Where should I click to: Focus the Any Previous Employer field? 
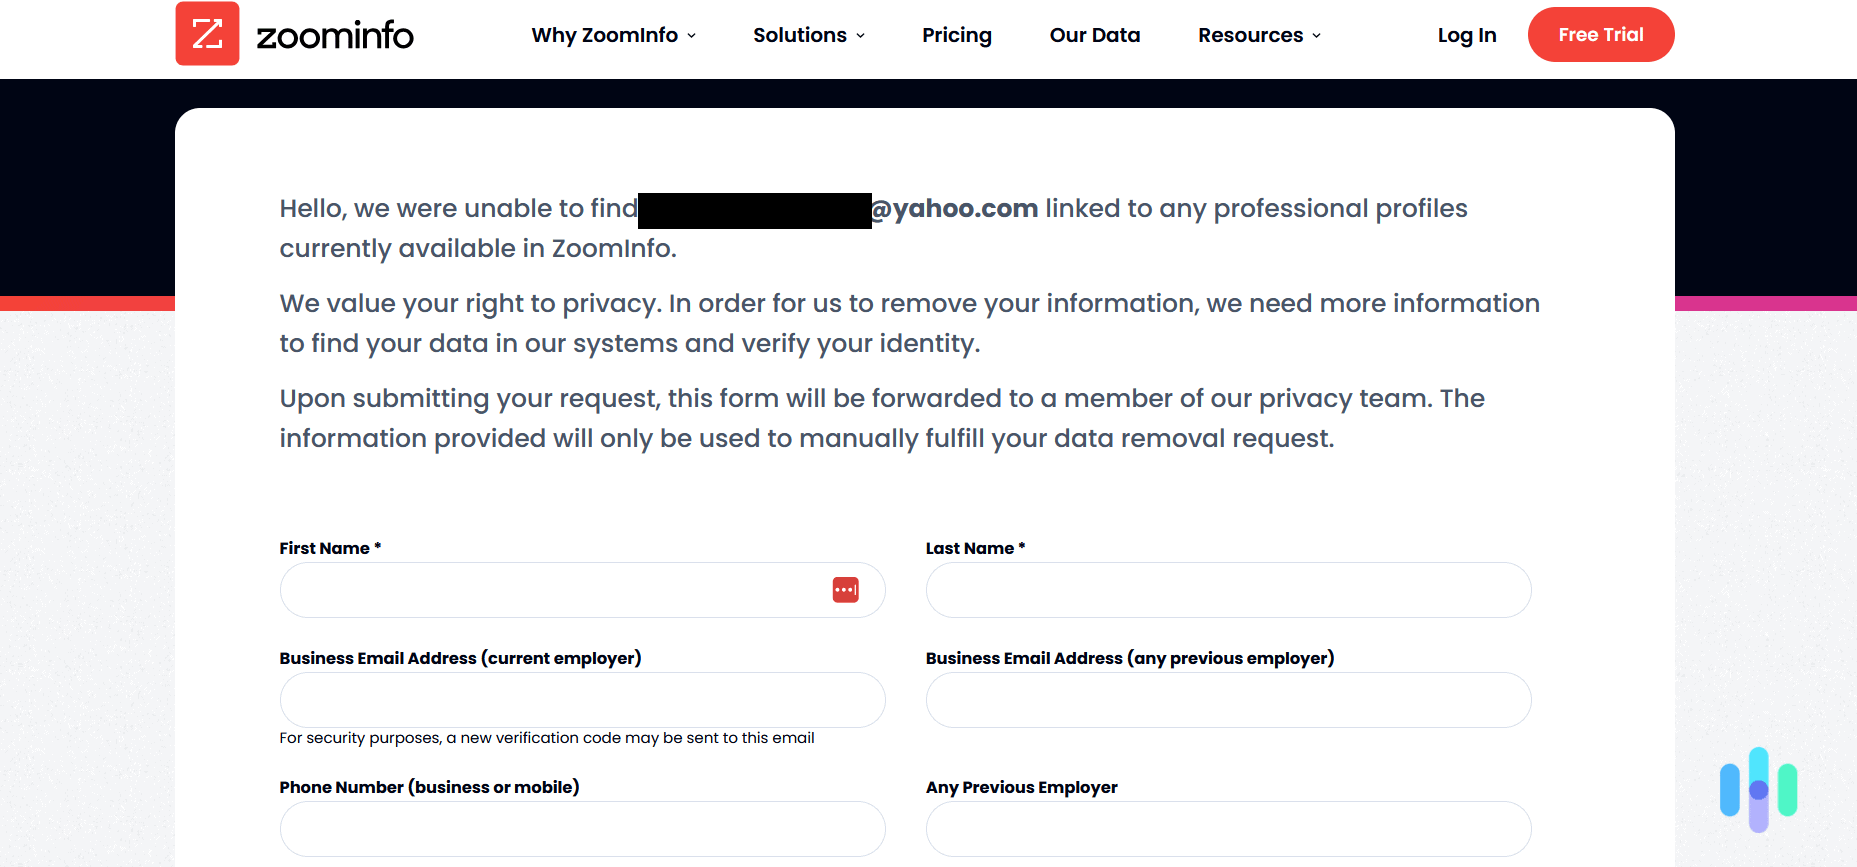(1228, 828)
